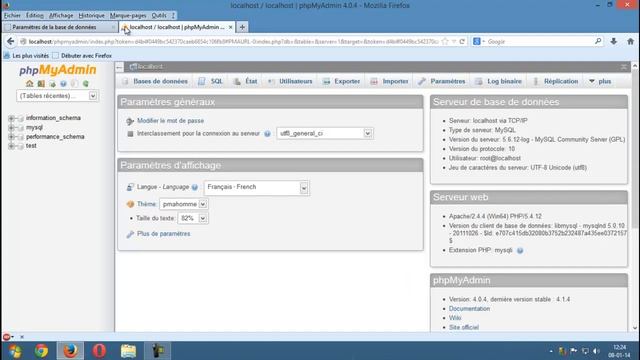The image size is (640, 360).
Task: Open the Tables récentes dropdown
Action: click(x=58, y=96)
